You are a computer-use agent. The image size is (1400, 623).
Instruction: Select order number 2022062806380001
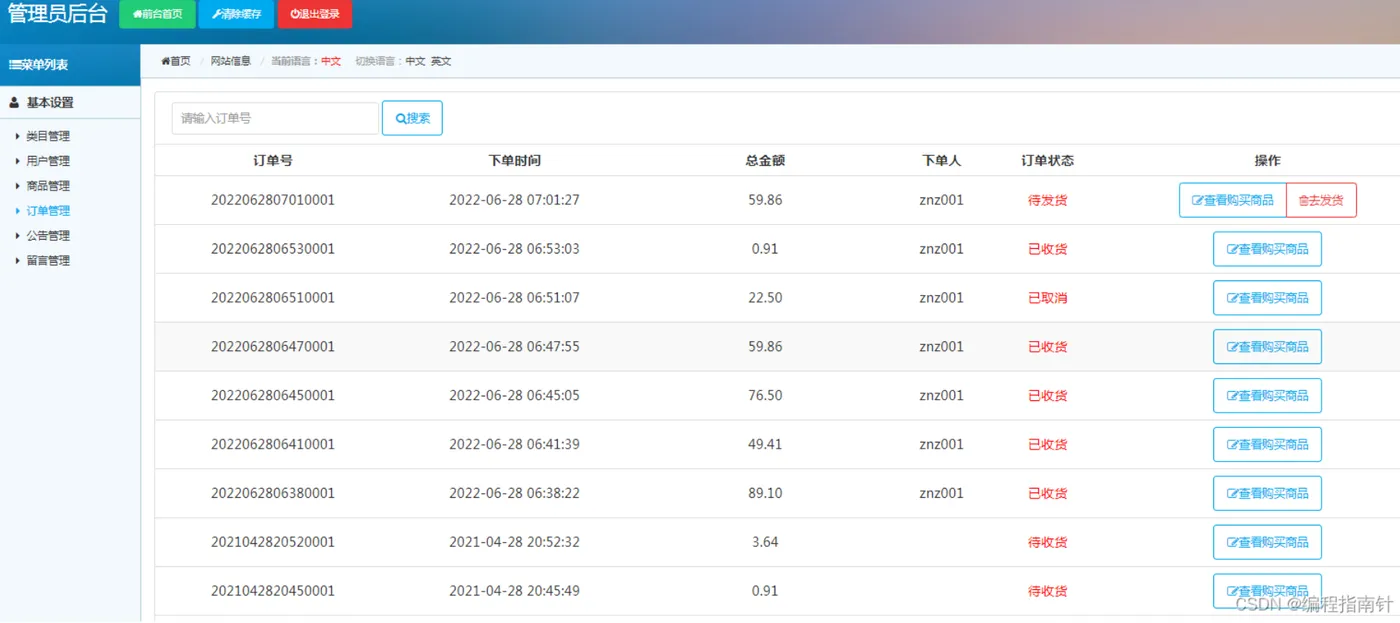[273, 493]
